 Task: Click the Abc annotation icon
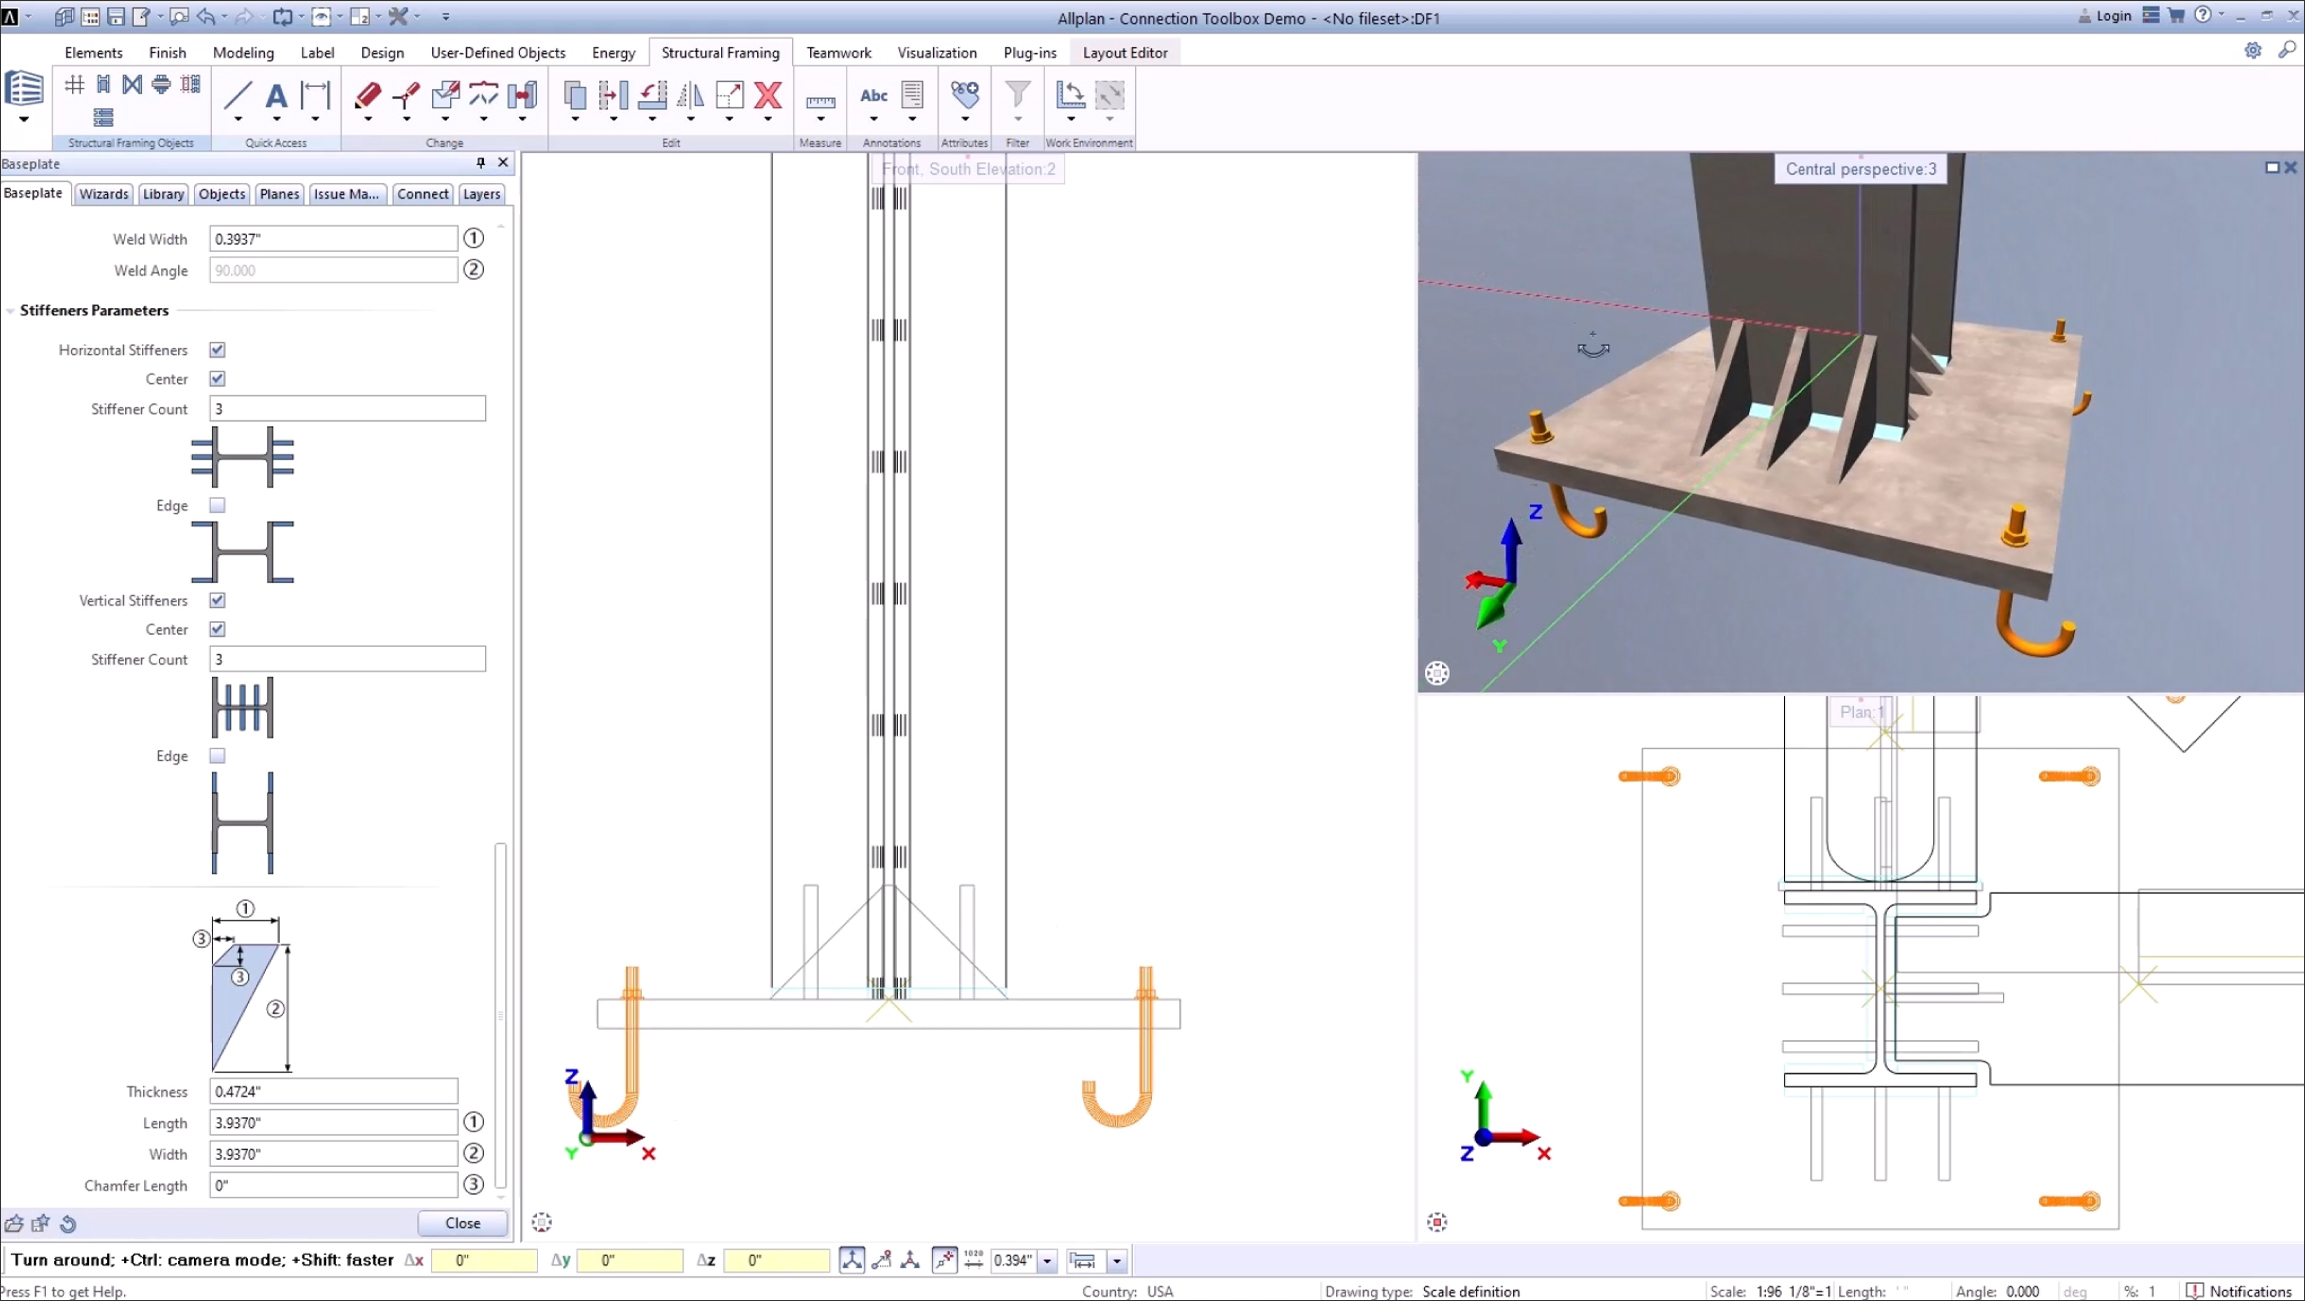tap(873, 95)
